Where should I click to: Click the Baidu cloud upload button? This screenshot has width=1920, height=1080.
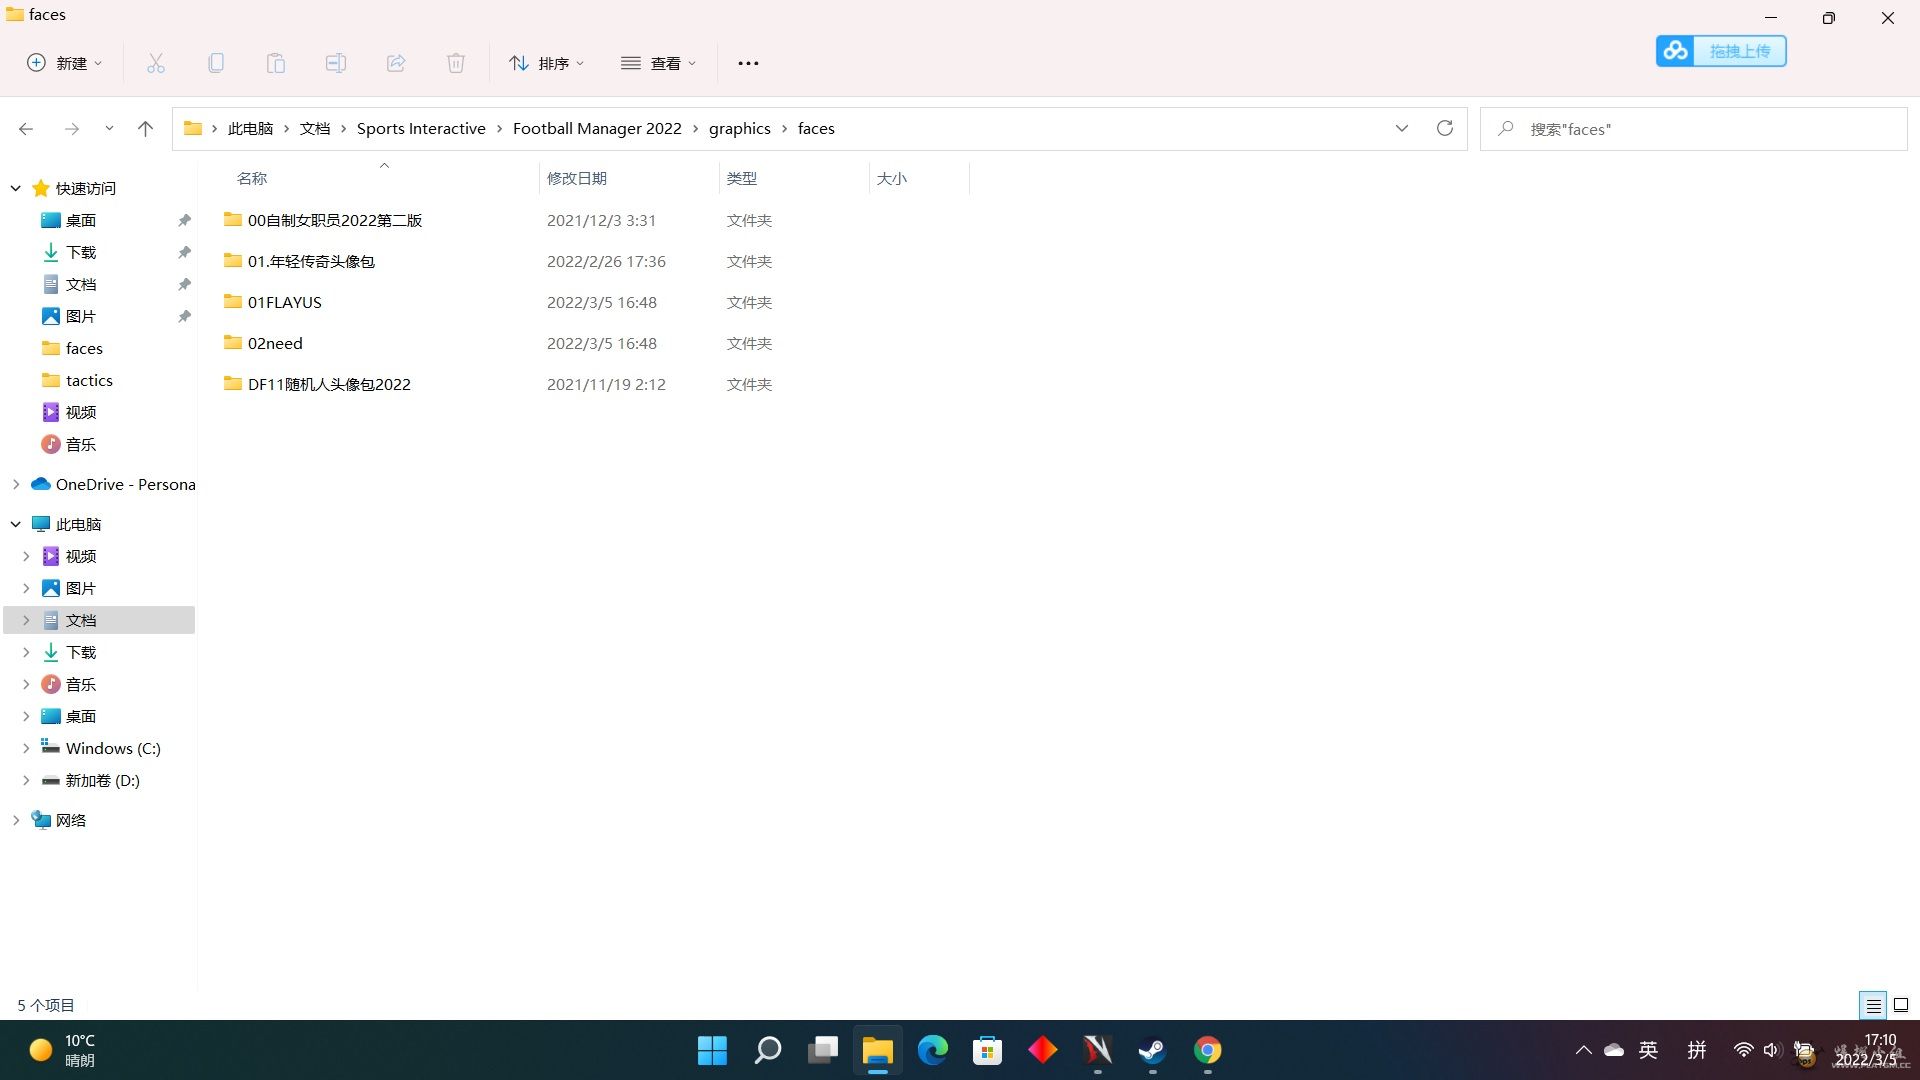point(1721,51)
